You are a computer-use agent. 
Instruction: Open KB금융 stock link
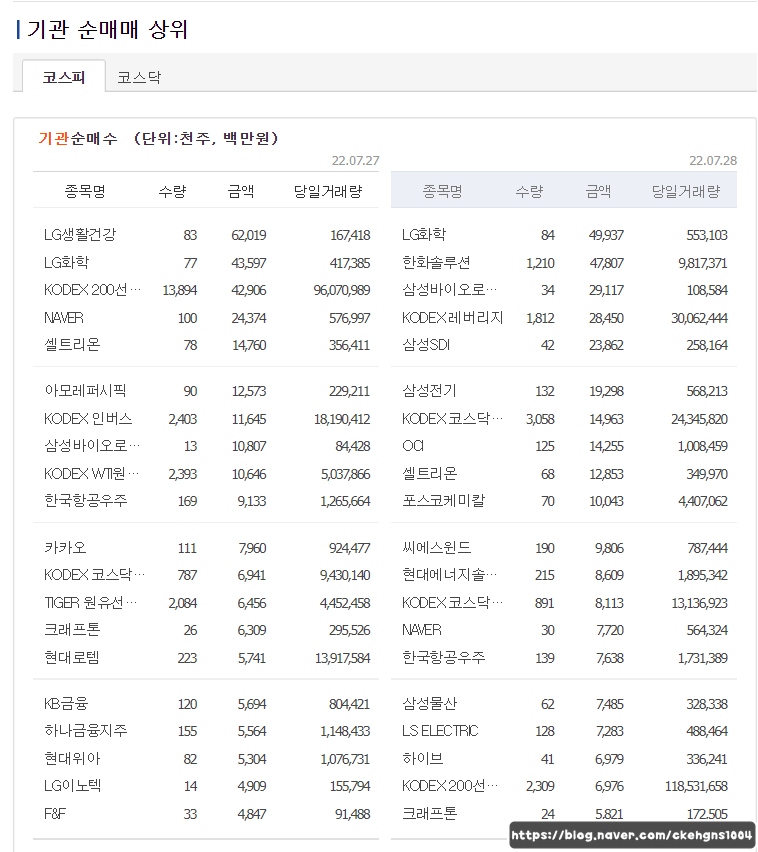[66, 704]
